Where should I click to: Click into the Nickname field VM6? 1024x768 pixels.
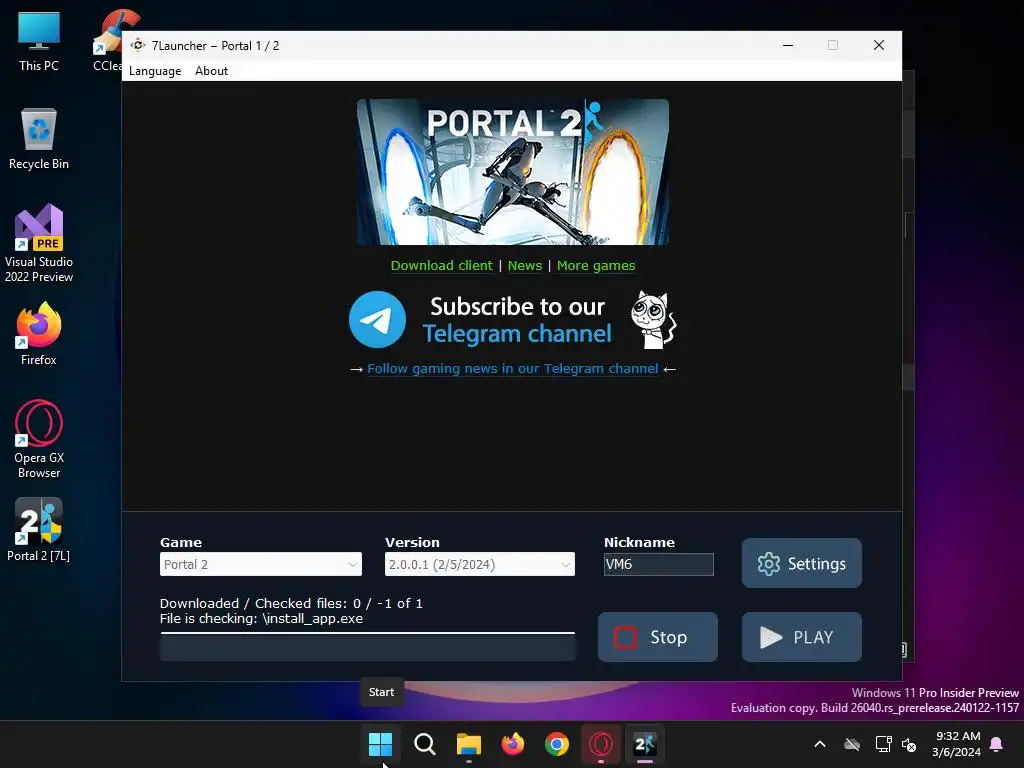click(x=658, y=564)
